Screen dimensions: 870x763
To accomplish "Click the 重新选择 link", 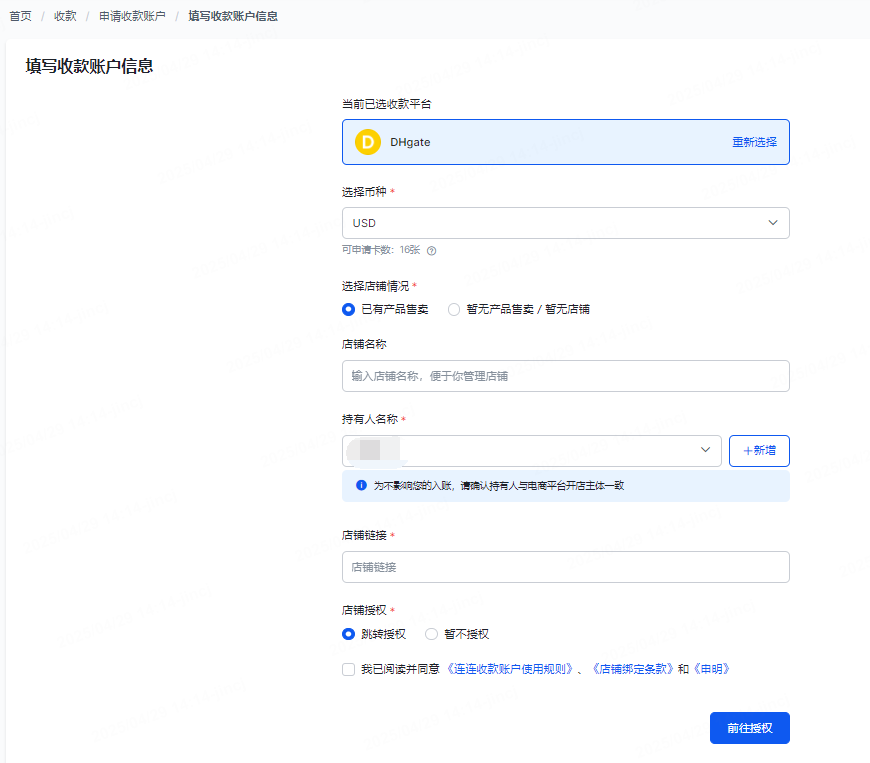I will (754, 142).
